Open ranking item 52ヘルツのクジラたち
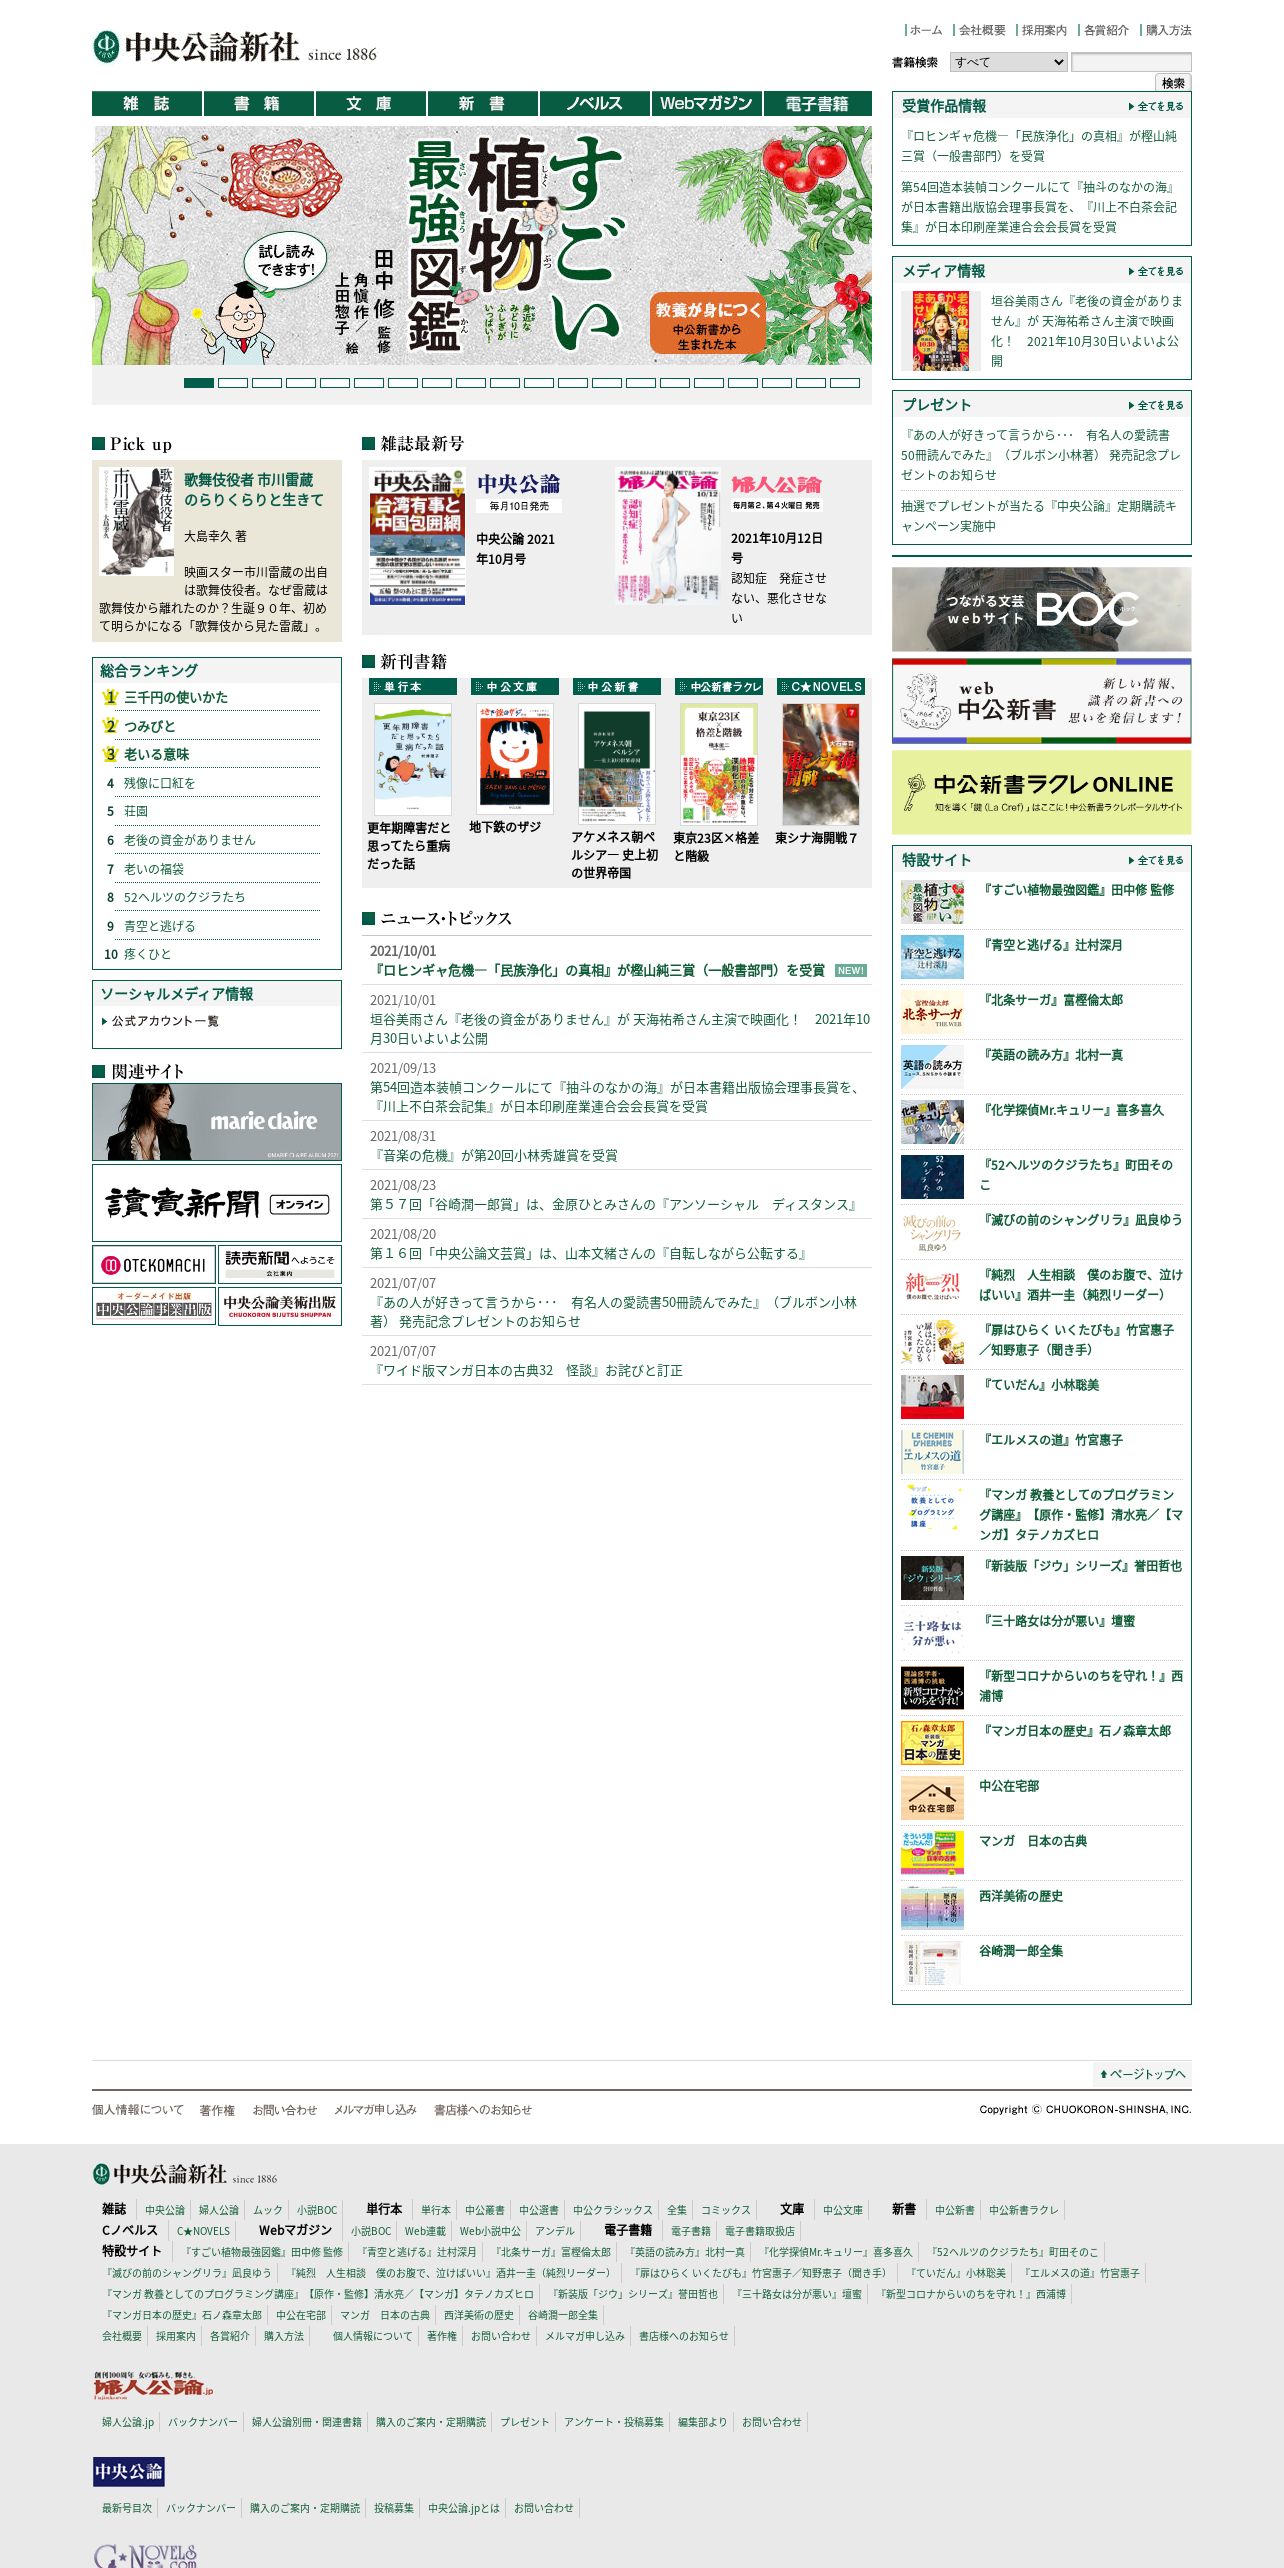The image size is (1284, 2568). tap(184, 897)
